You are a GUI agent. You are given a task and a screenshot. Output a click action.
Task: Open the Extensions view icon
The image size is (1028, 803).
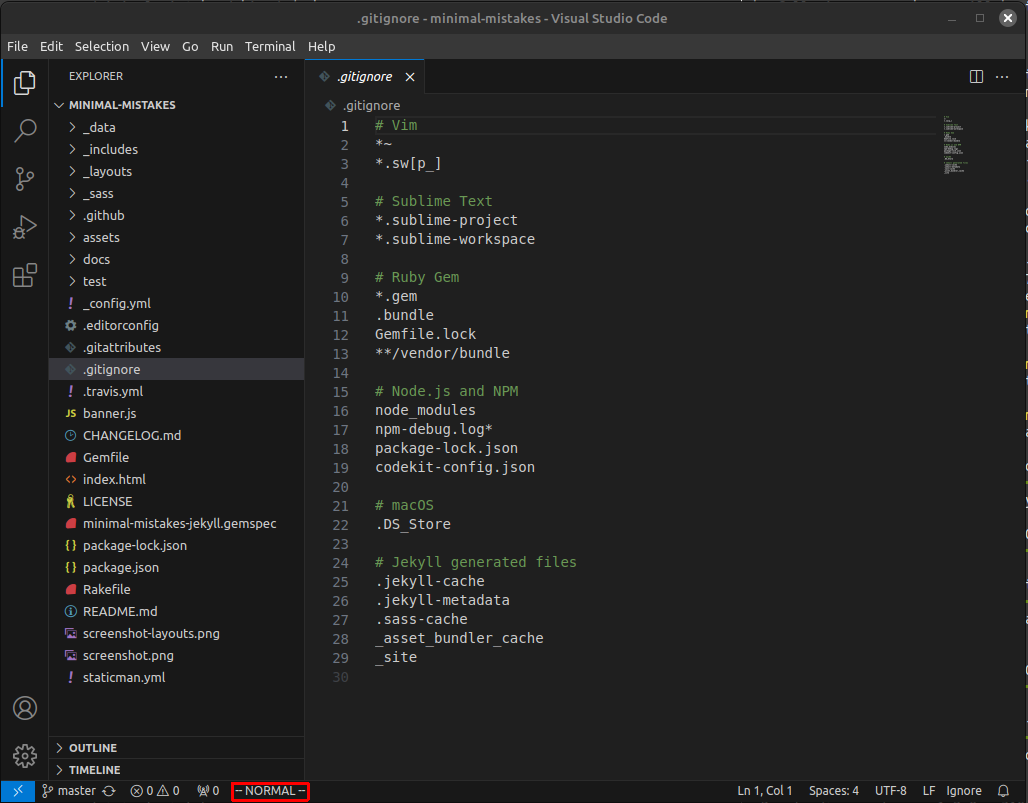(x=25, y=275)
